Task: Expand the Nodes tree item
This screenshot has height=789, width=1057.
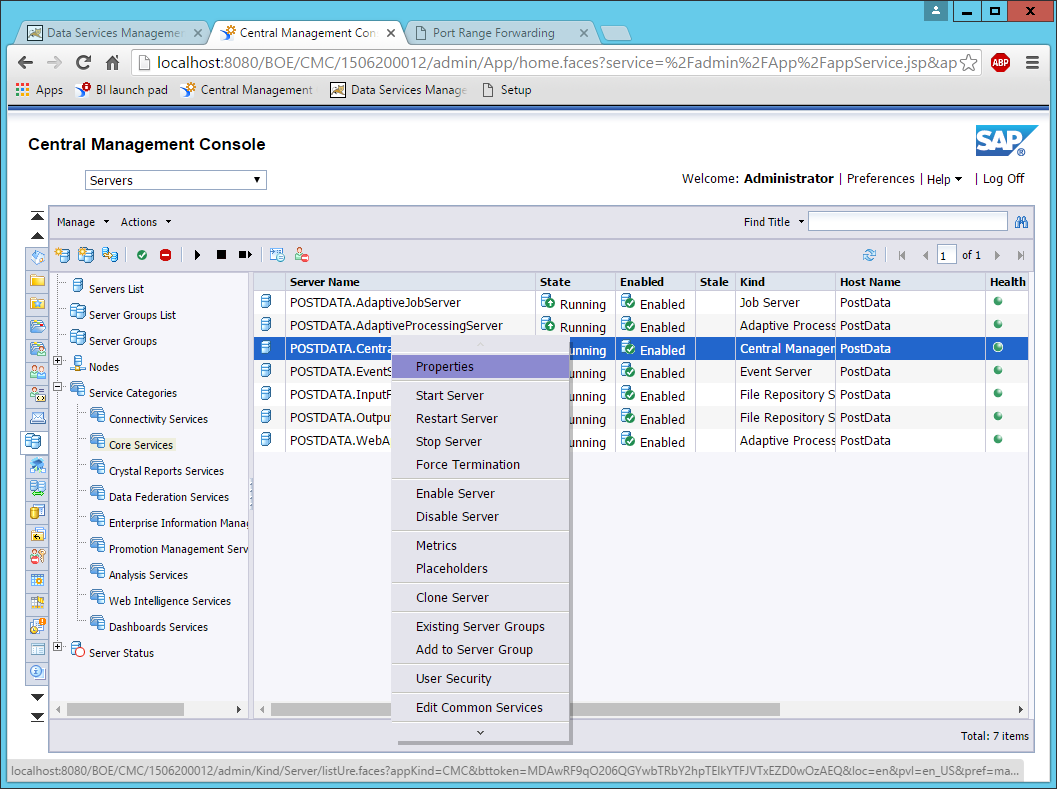Action: pos(58,361)
